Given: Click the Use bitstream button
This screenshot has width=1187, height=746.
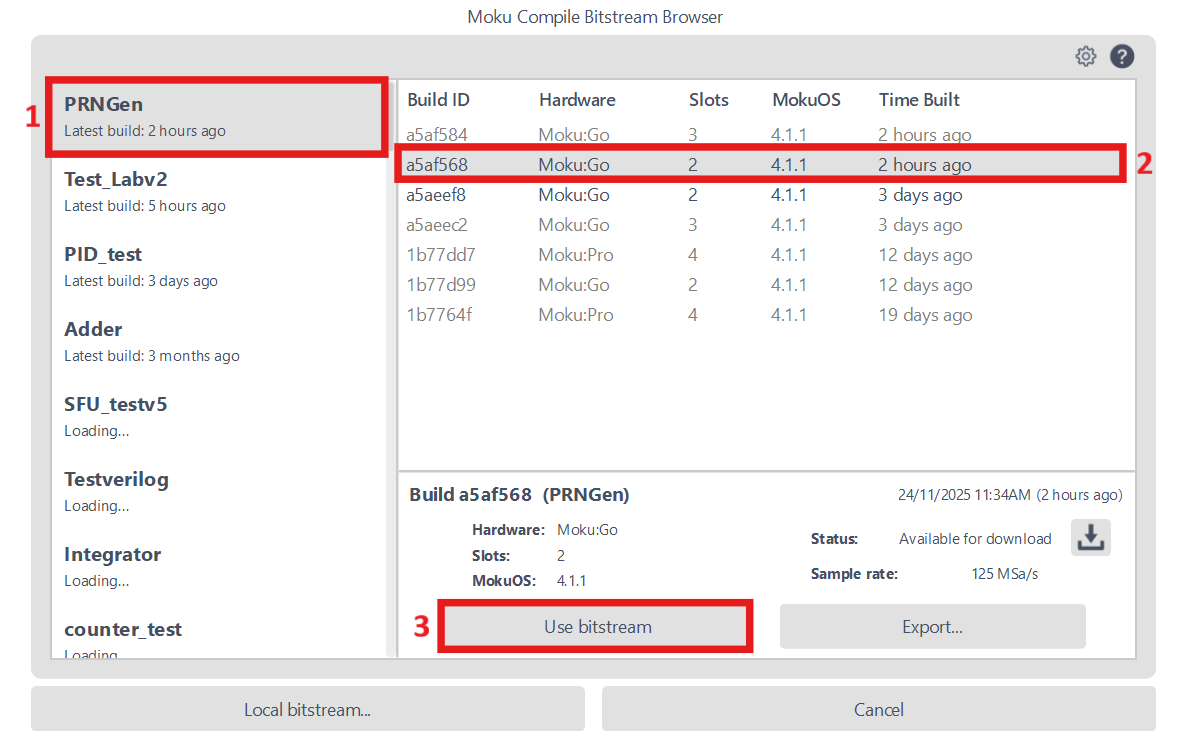Looking at the screenshot, I should tap(597, 627).
